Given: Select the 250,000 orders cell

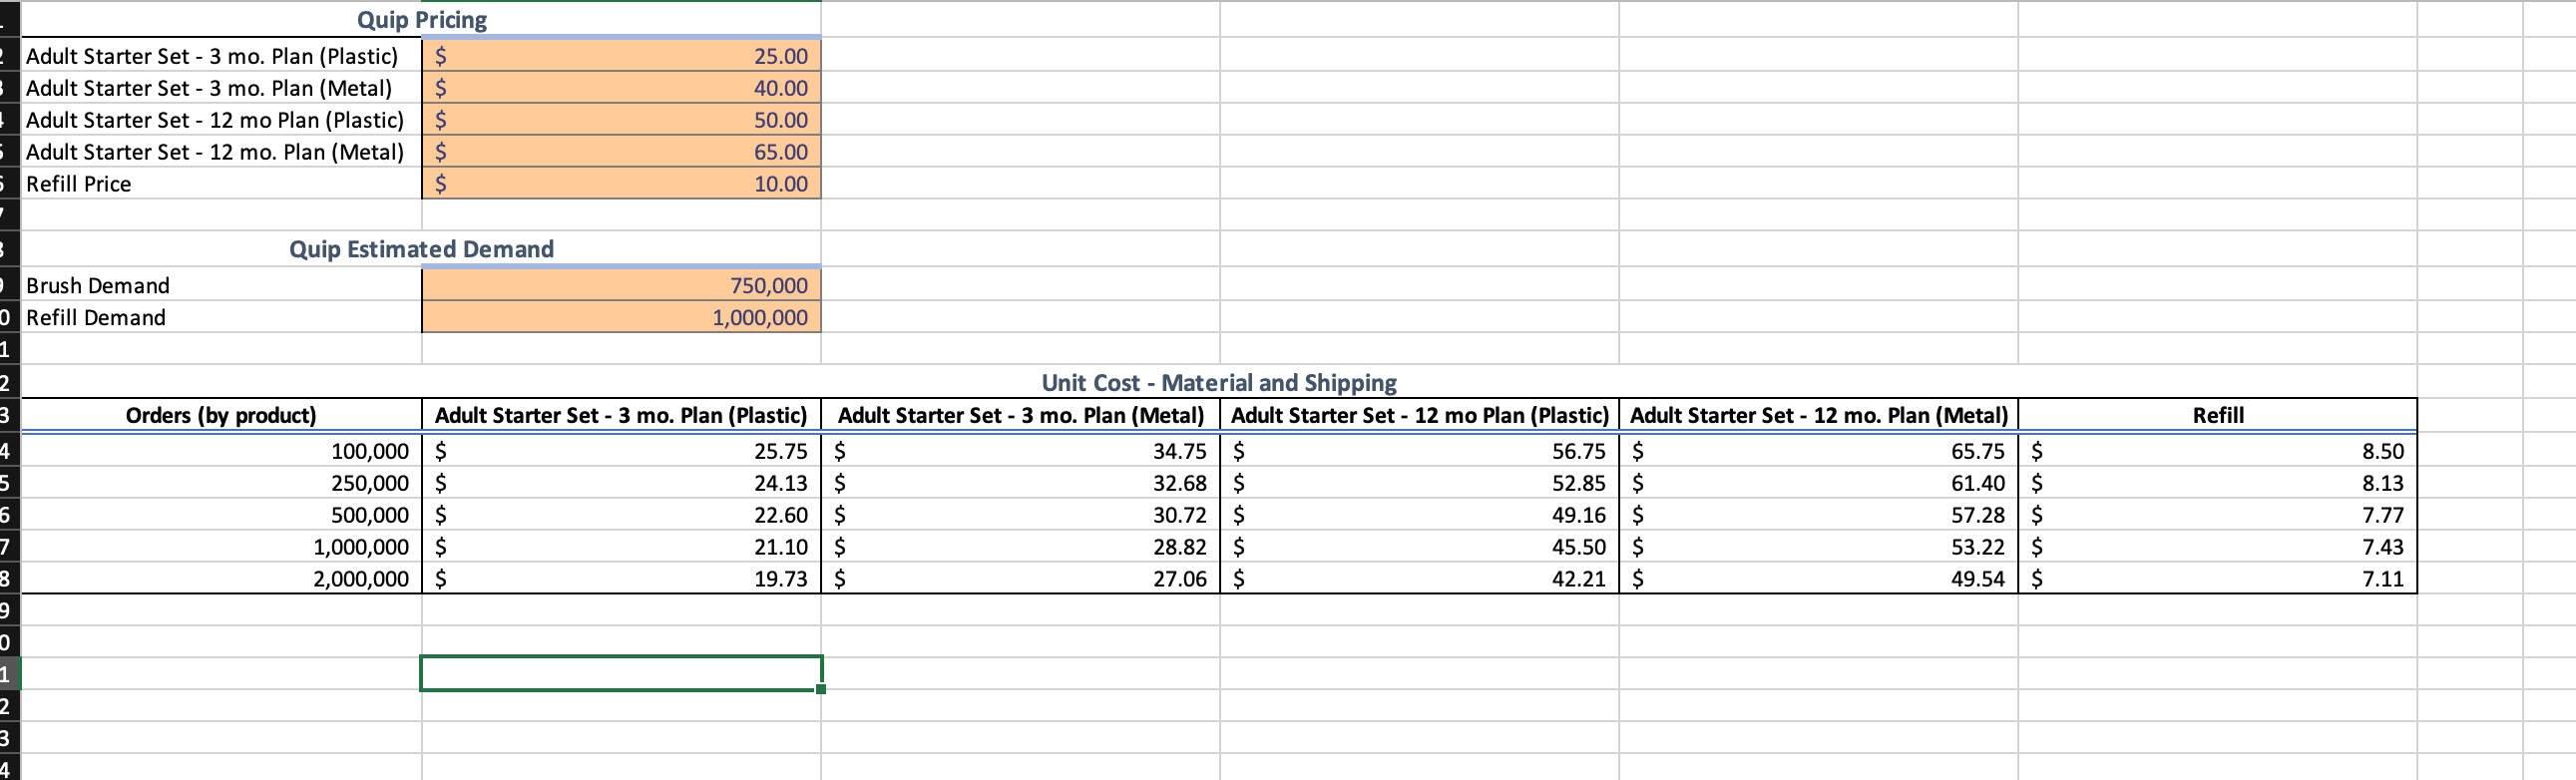Looking at the screenshot, I should [221, 483].
